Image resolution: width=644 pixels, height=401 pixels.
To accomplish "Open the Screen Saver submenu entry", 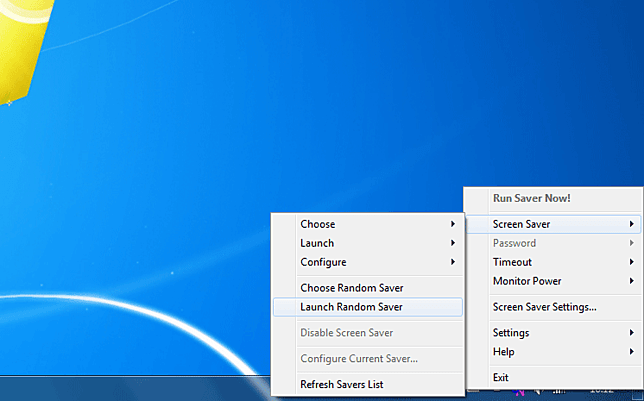I will point(554,224).
